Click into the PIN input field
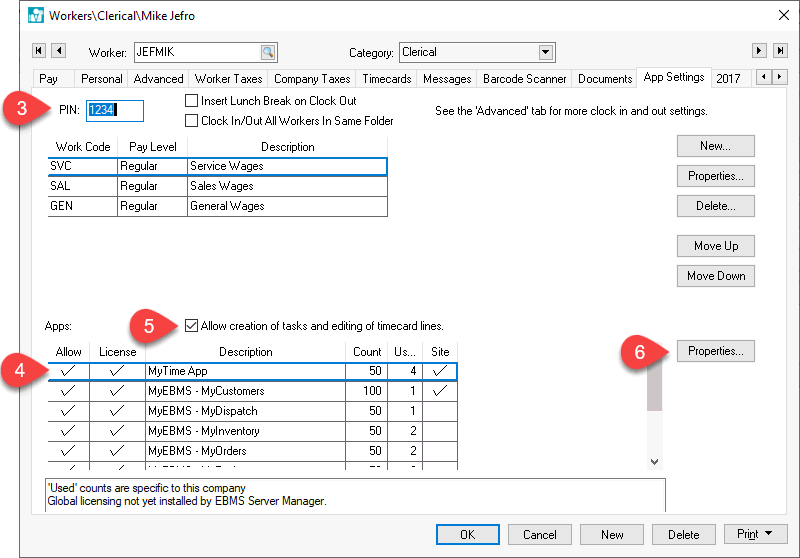Screen dimensions: 800x558 click(115, 110)
